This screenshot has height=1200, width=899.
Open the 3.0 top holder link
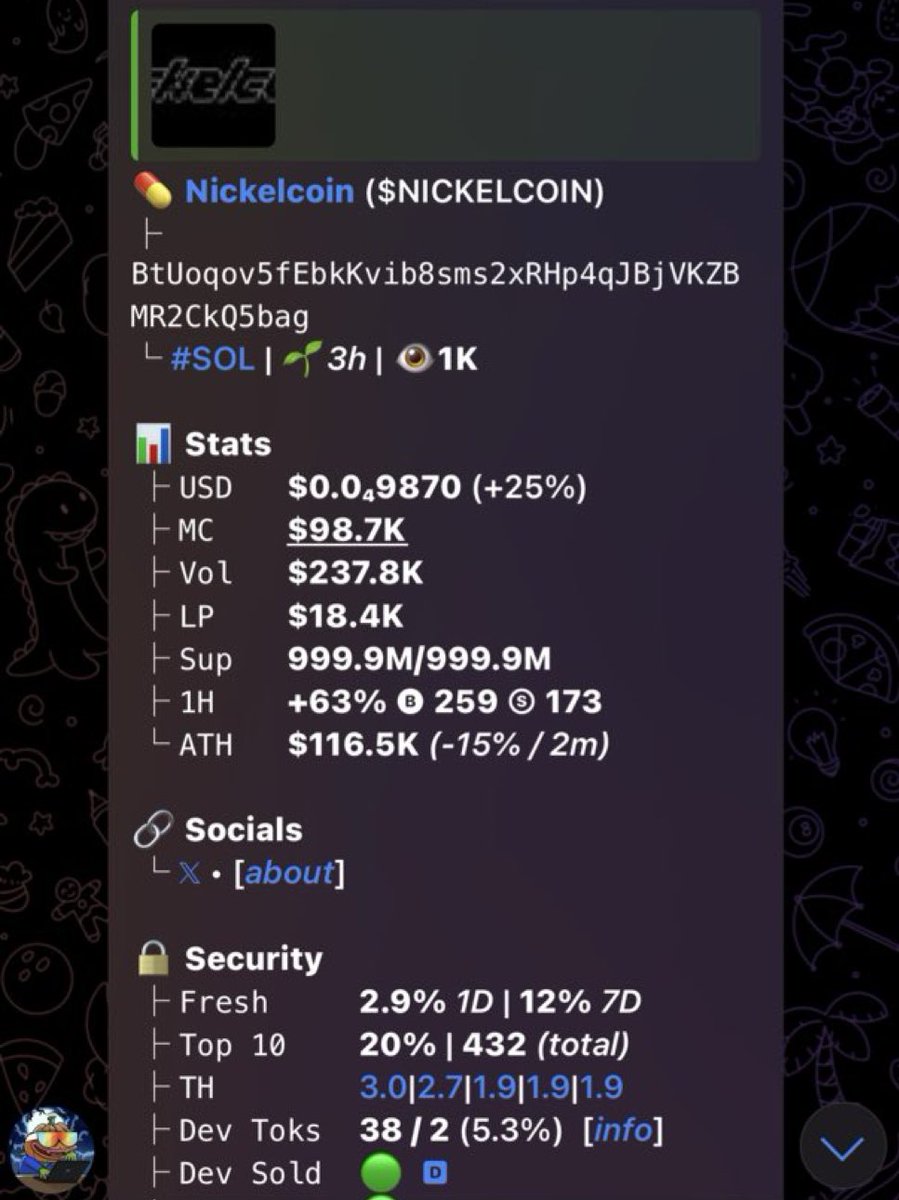tap(380, 1087)
